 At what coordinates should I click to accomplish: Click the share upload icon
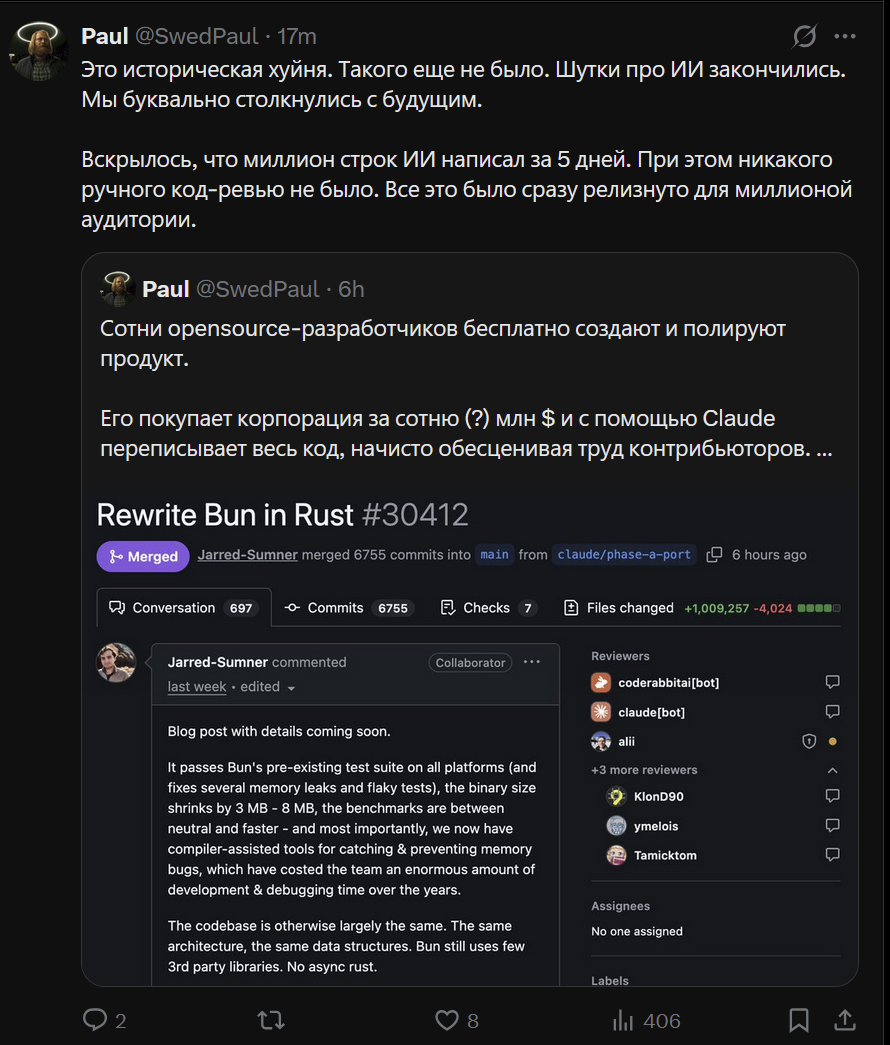(845, 1020)
